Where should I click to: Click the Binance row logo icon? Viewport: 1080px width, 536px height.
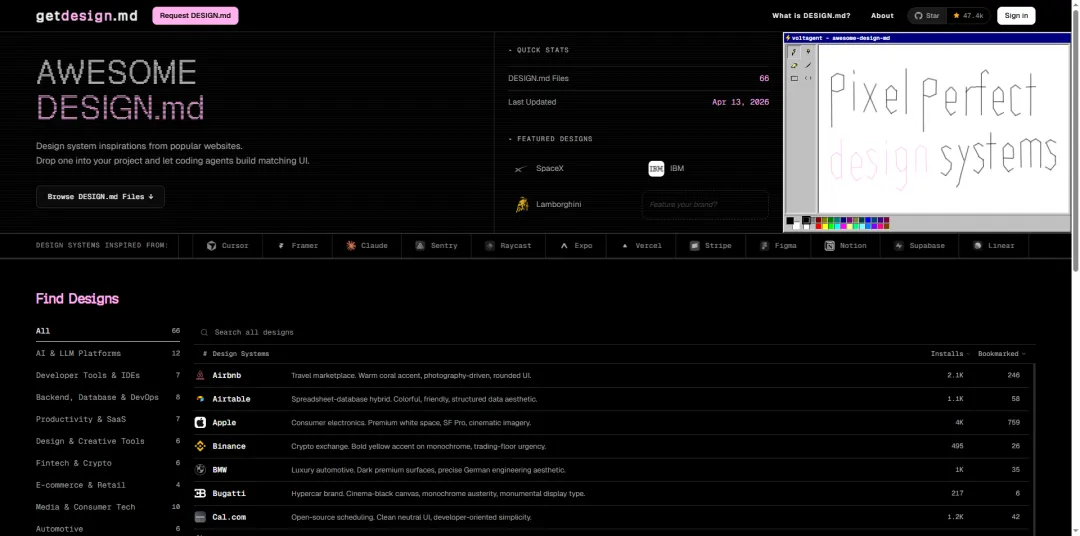[x=200, y=446]
